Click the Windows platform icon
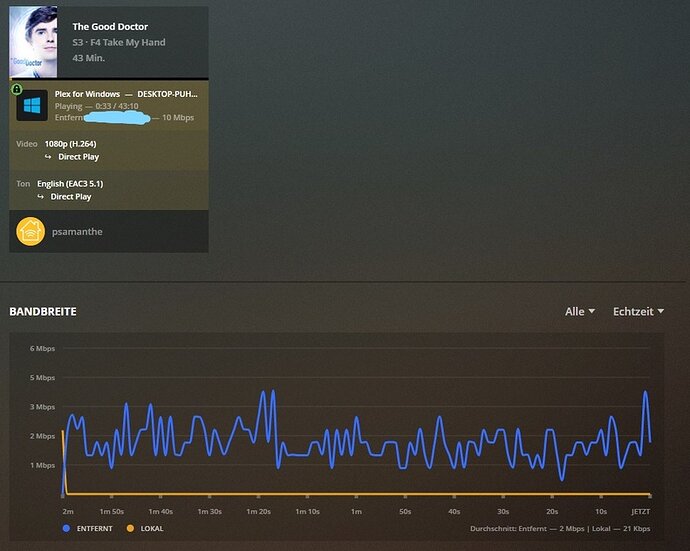 32,106
